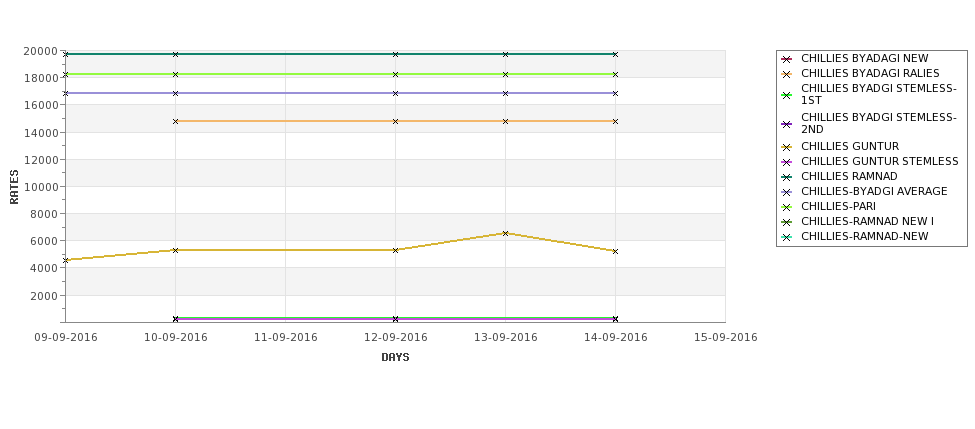Click the Pari data point on 12-09-2016

point(395,75)
